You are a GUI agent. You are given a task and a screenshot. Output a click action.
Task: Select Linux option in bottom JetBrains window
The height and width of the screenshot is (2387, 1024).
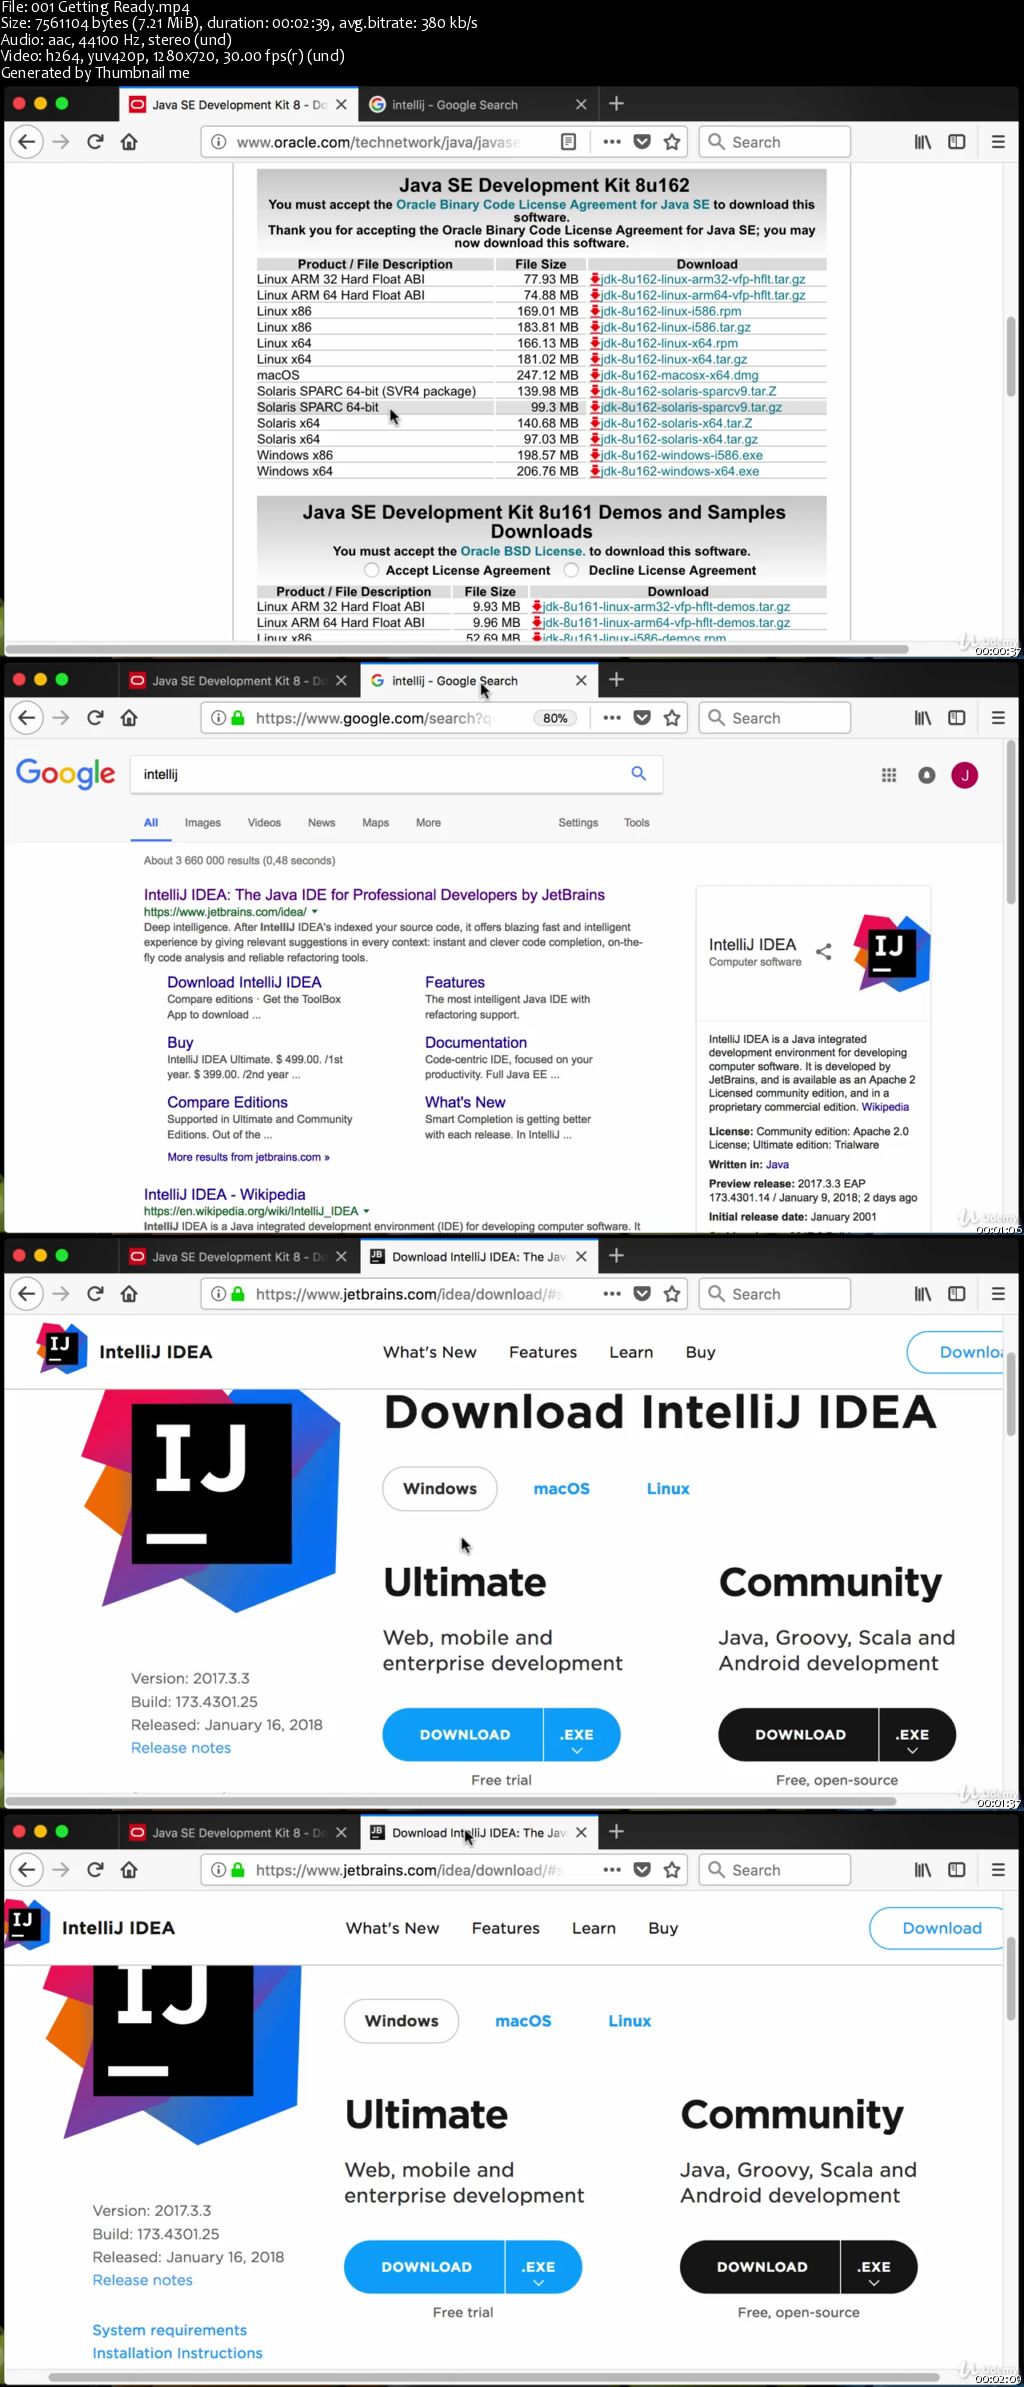click(630, 2020)
